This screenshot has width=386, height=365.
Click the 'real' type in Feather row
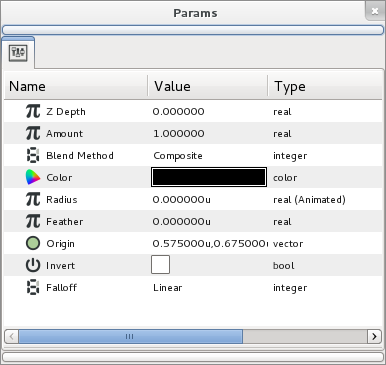(282, 222)
